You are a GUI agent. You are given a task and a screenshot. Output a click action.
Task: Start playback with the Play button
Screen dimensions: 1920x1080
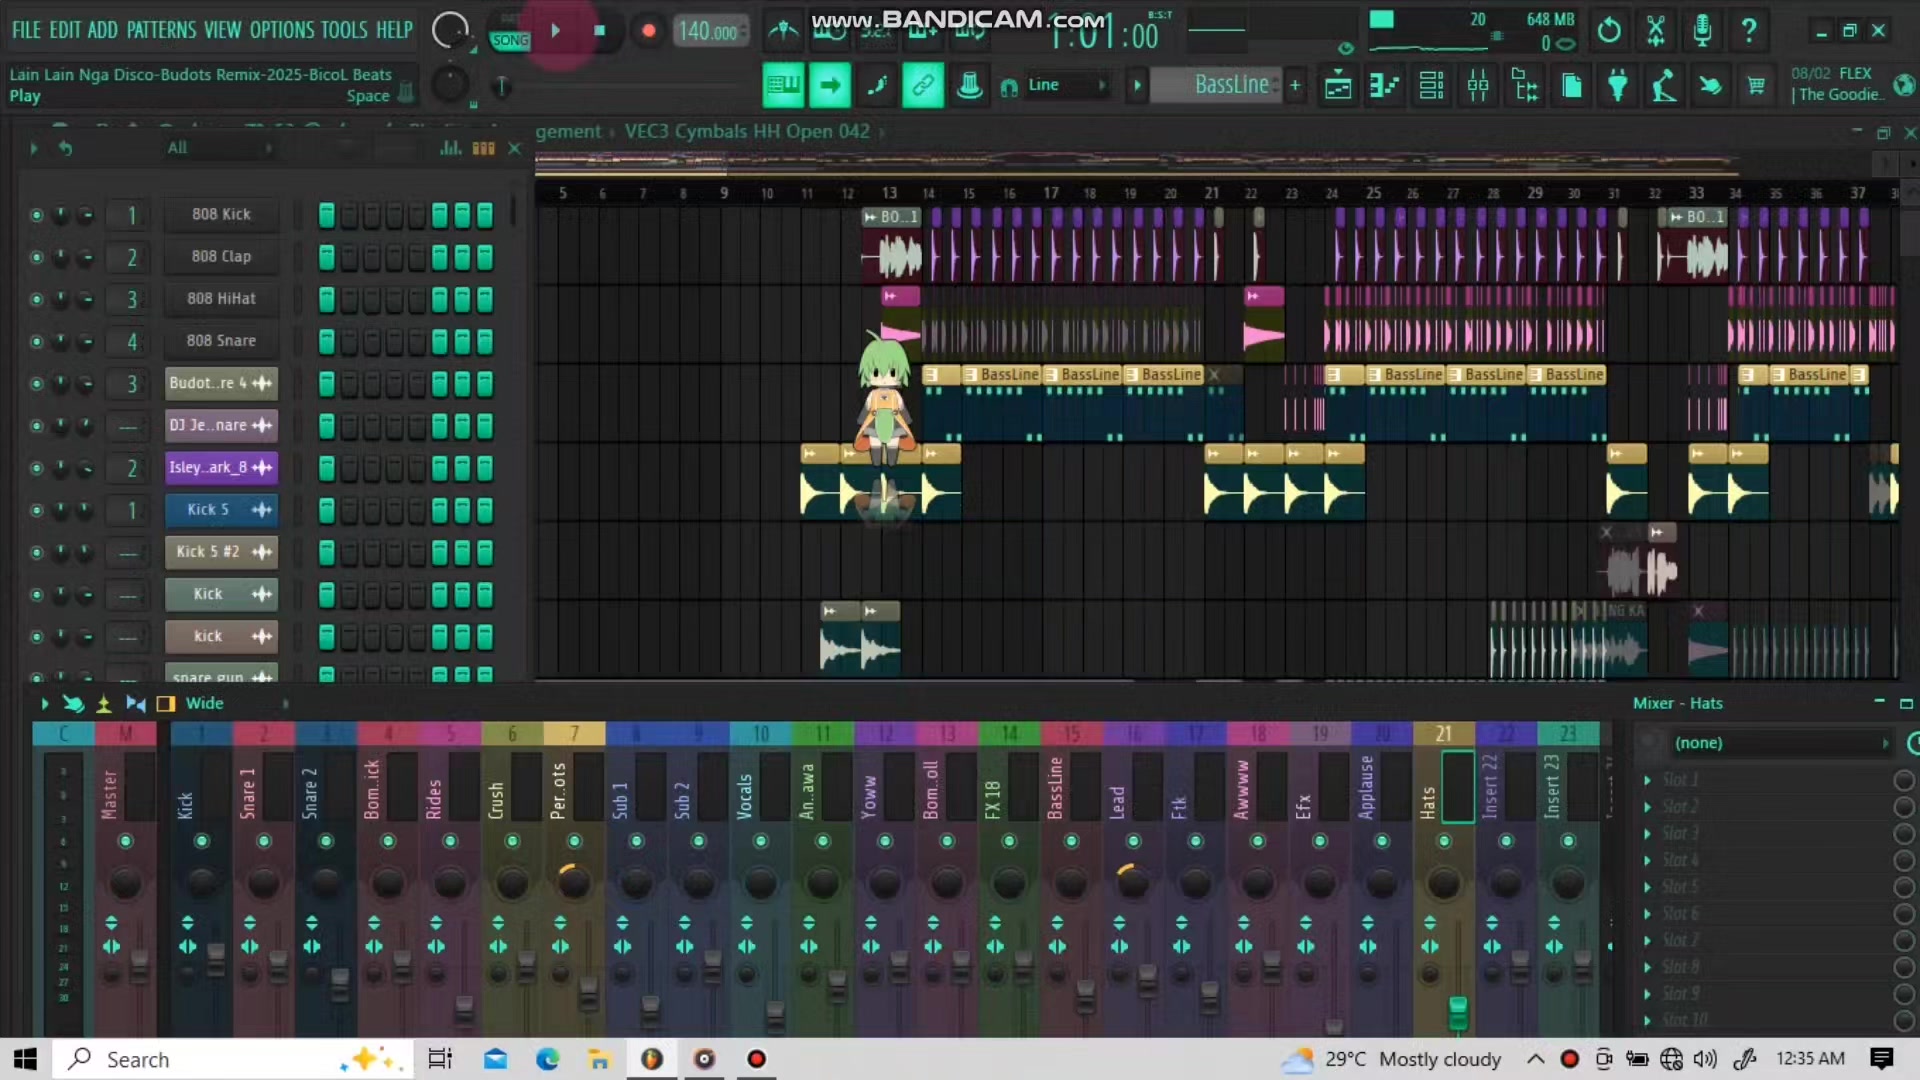pyautogui.click(x=555, y=31)
